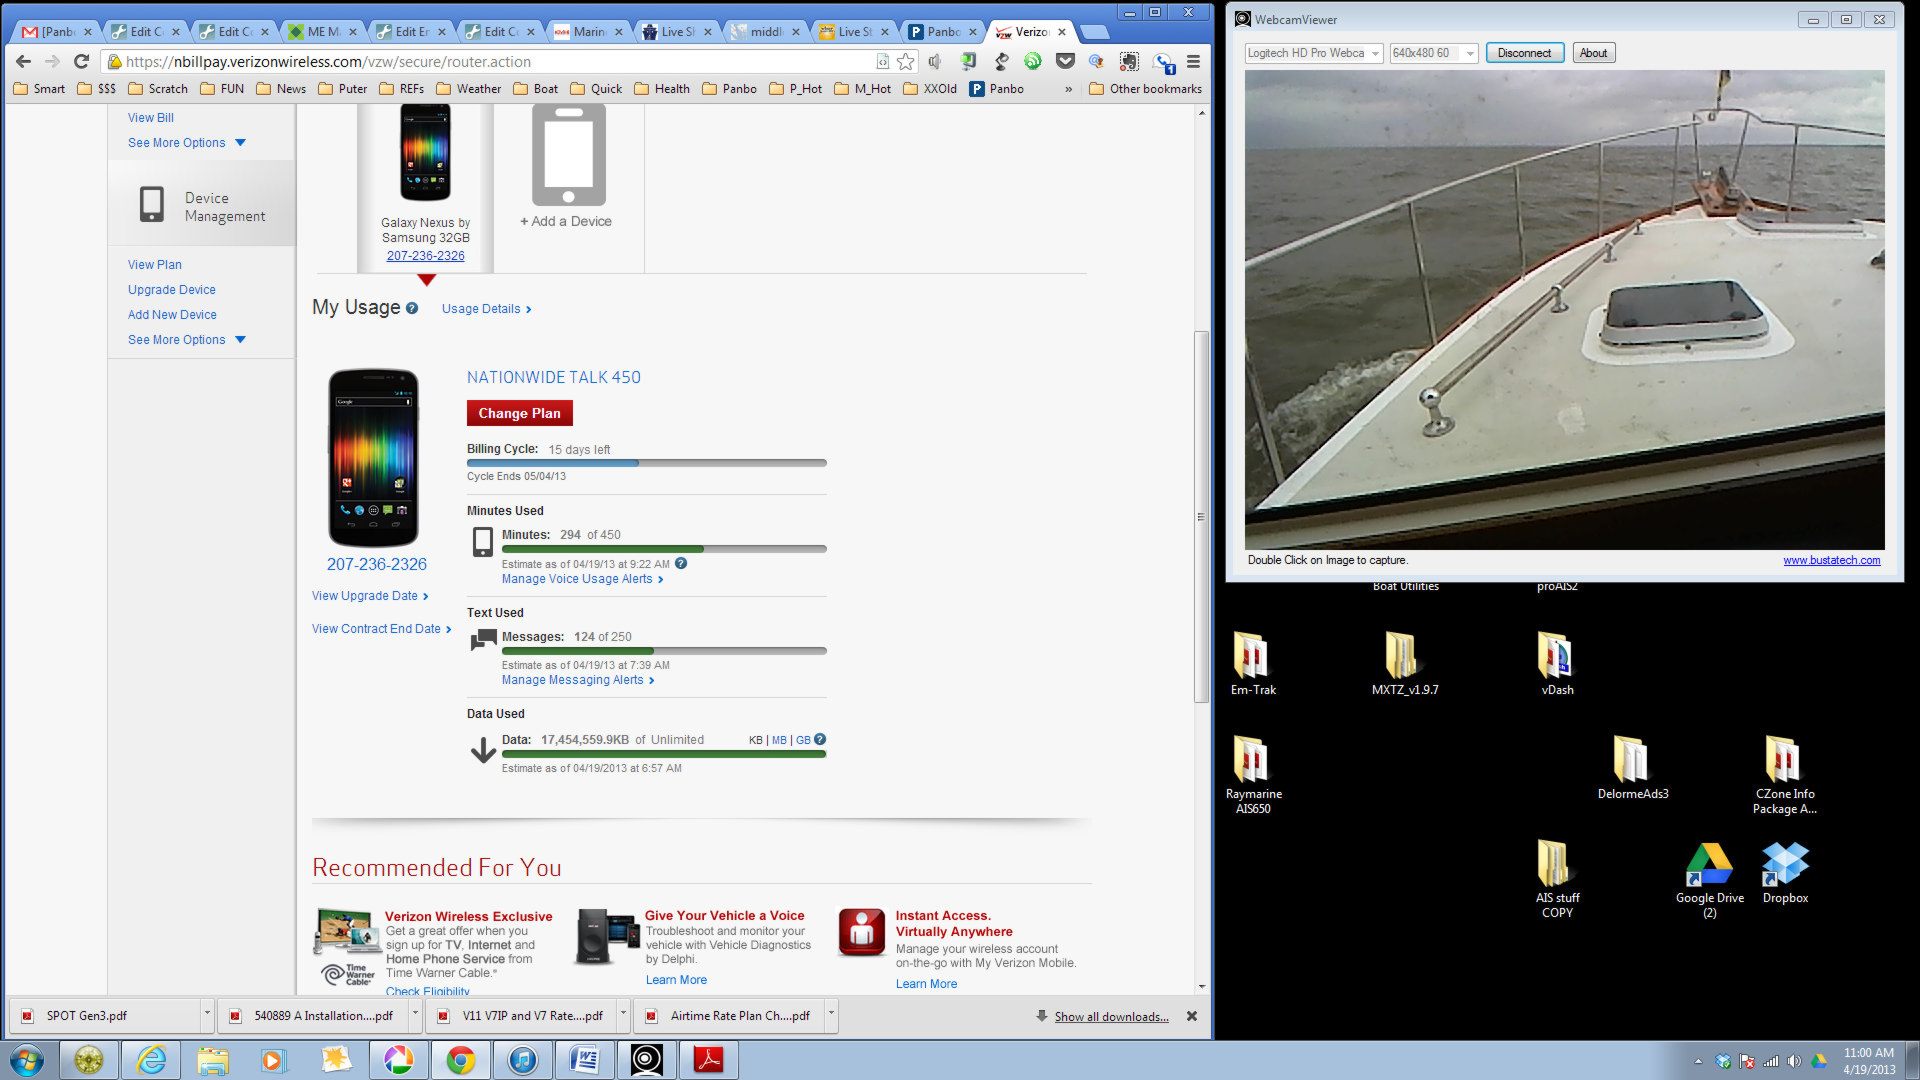The image size is (1920, 1080).
Task: Click the Add a Device phone icon
Action: [x=568, y=155]
